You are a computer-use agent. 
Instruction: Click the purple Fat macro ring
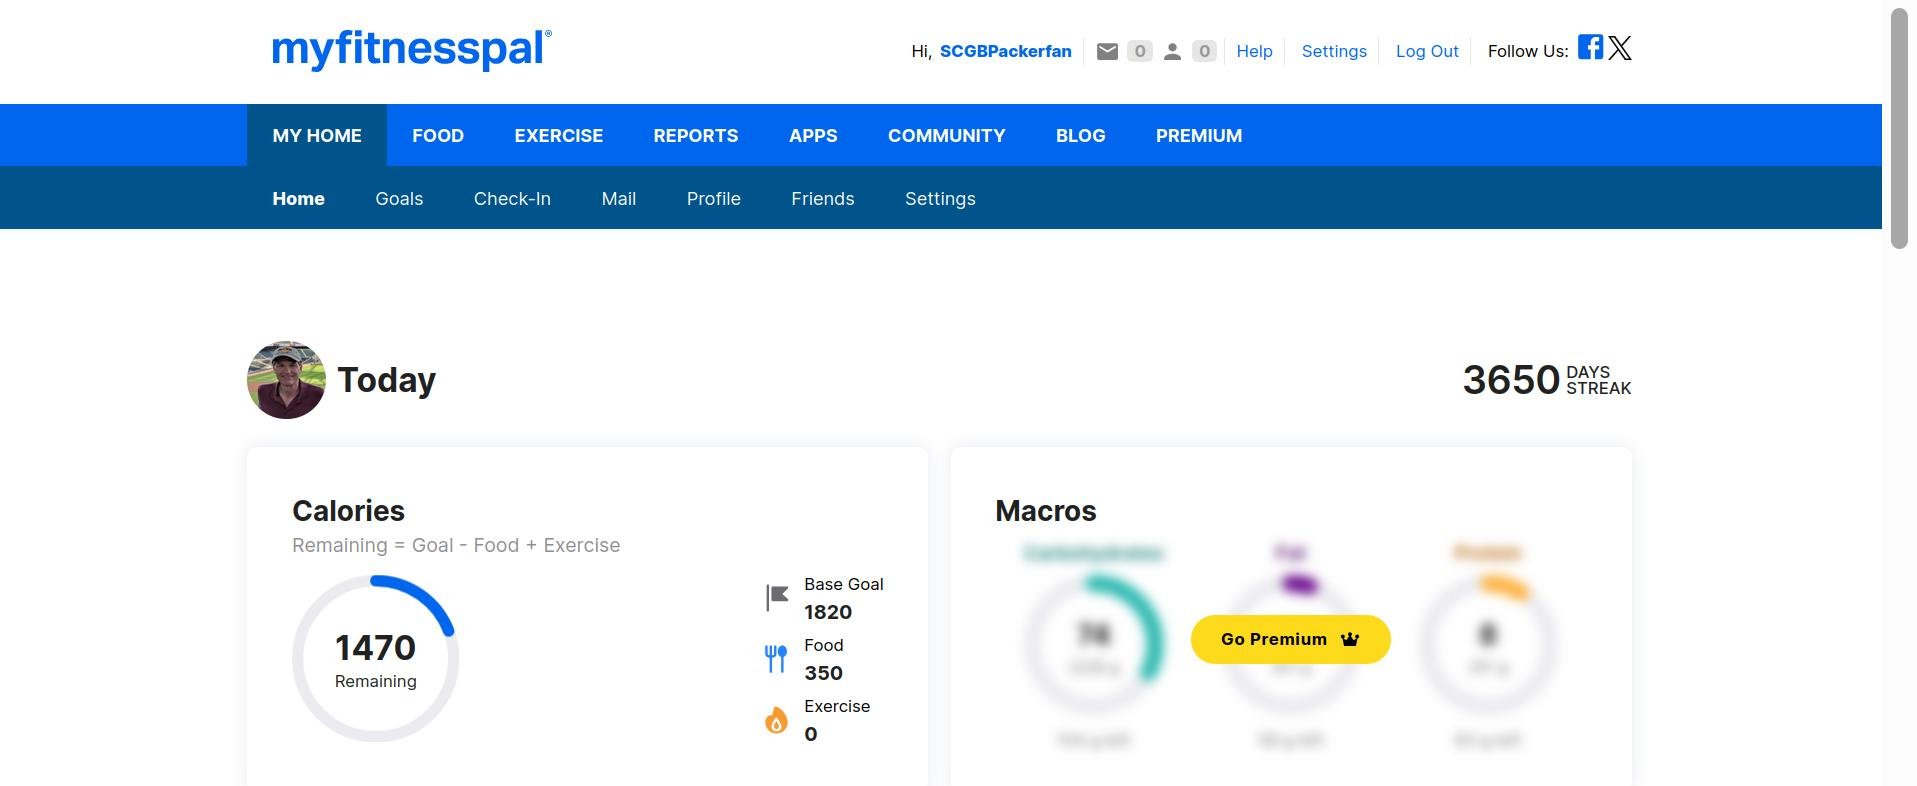1291,645
